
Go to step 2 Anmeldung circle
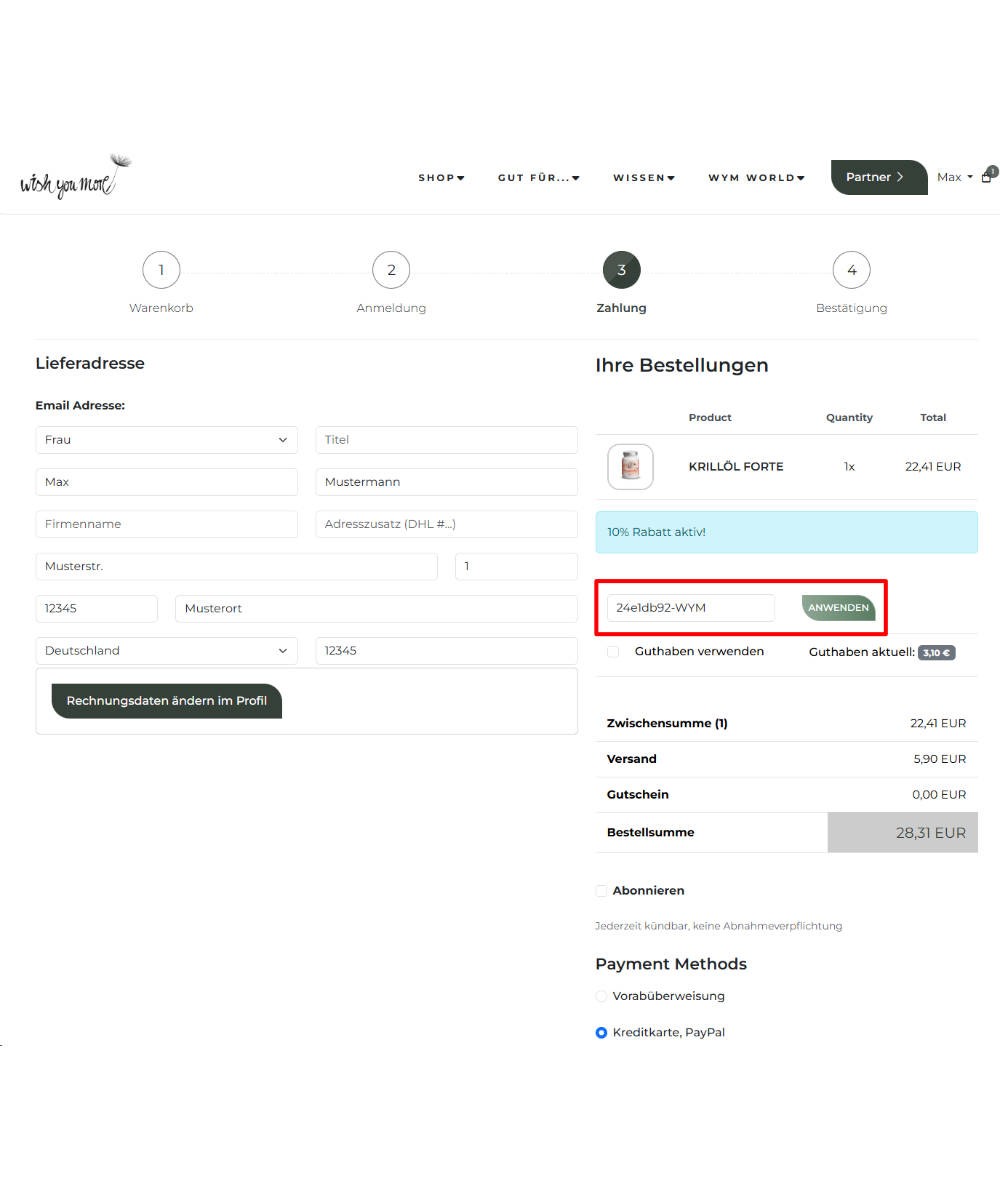click(x=391, y=270)
